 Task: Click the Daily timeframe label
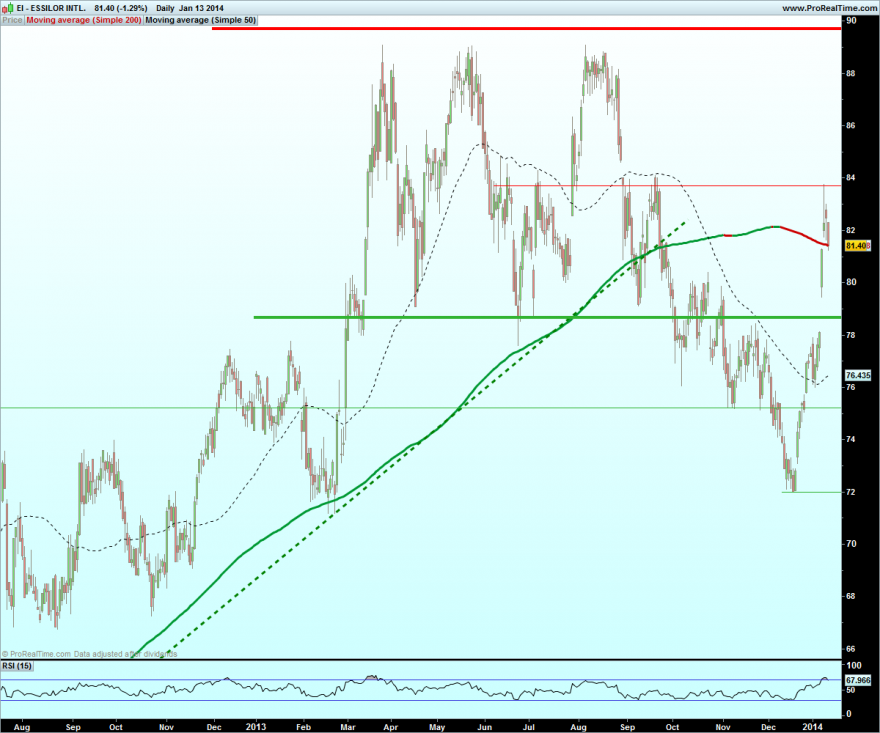point(165,8)
